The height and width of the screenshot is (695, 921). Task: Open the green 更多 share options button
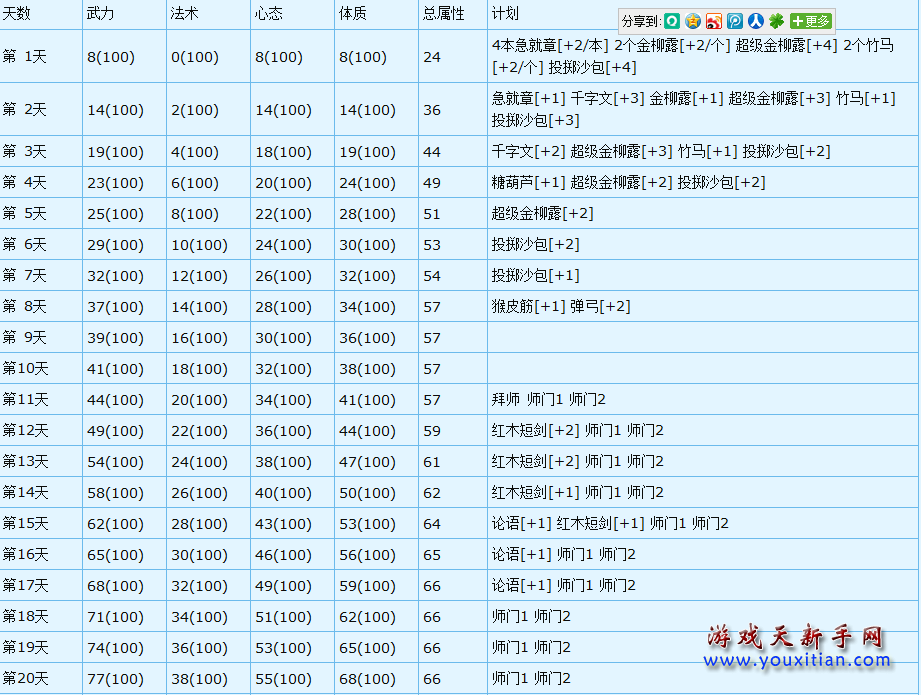click(810, 21)
